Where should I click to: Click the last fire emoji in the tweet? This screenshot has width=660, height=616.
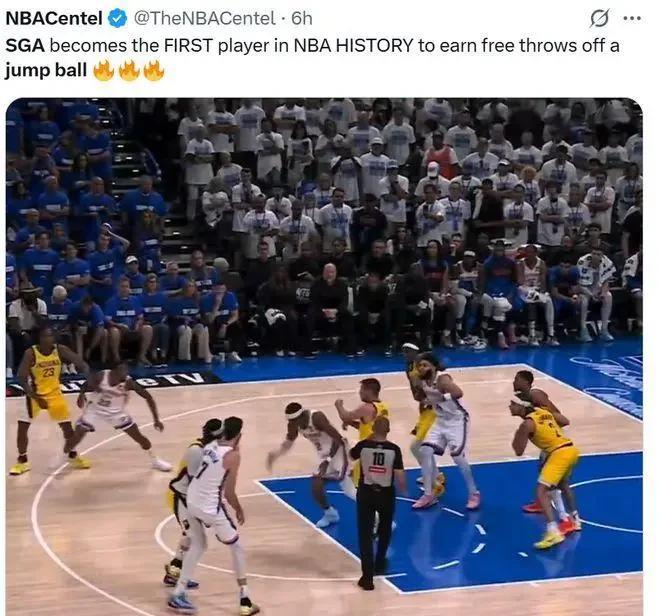click(x=154, y=70)
